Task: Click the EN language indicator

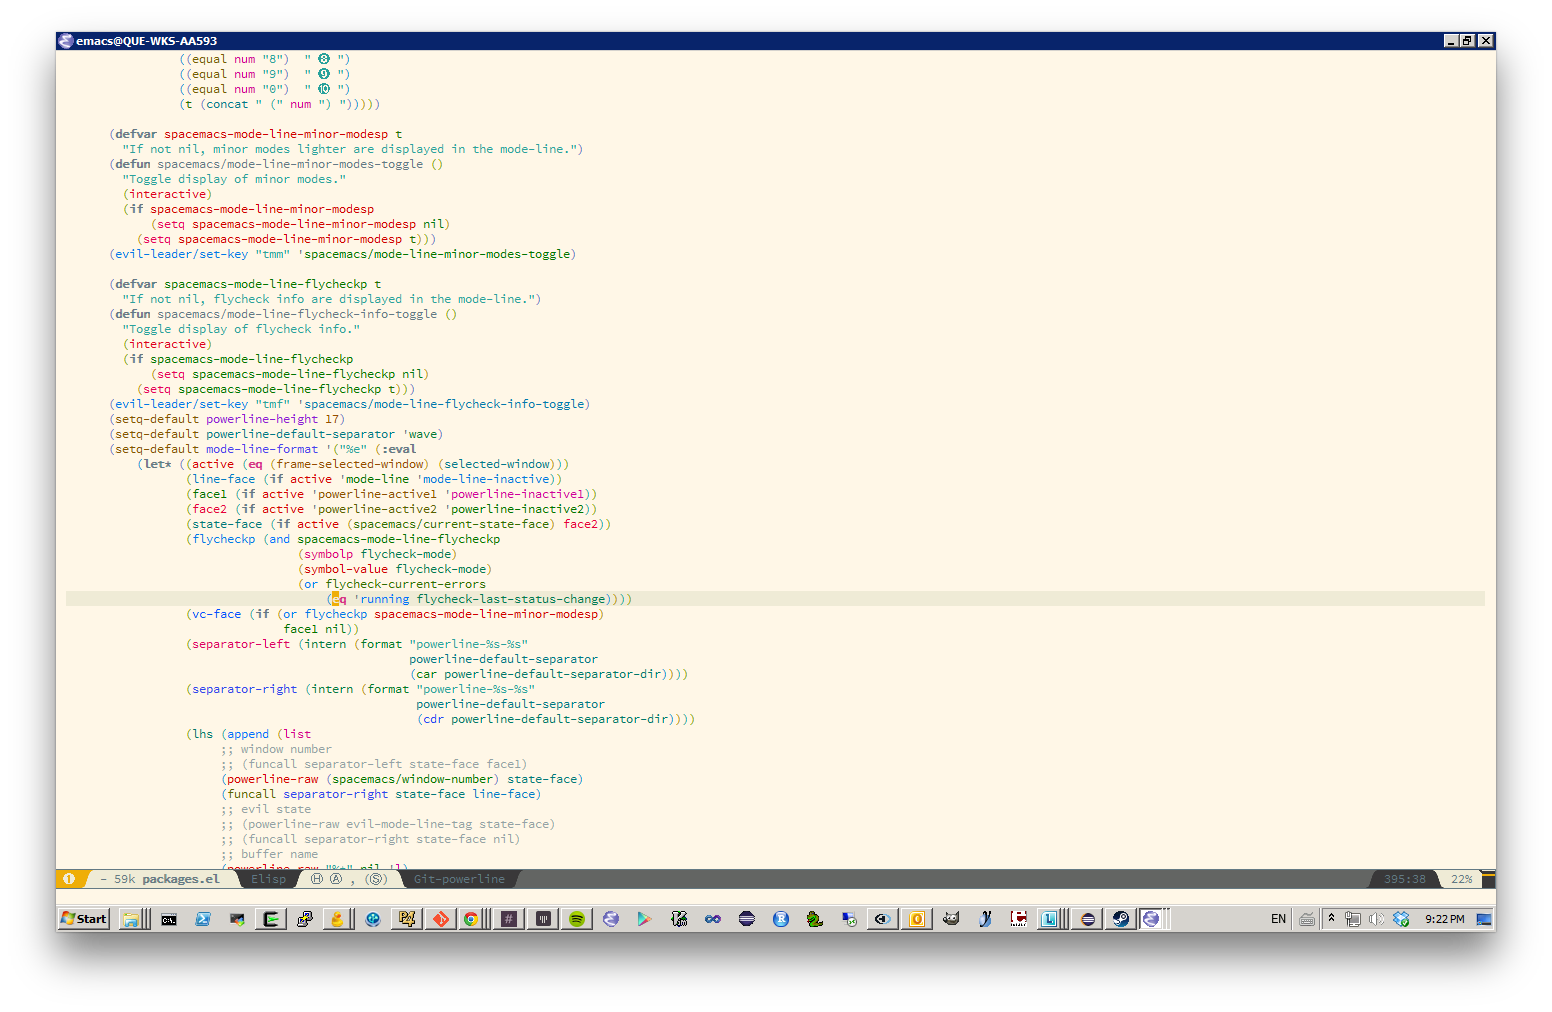Action: 1278,918
